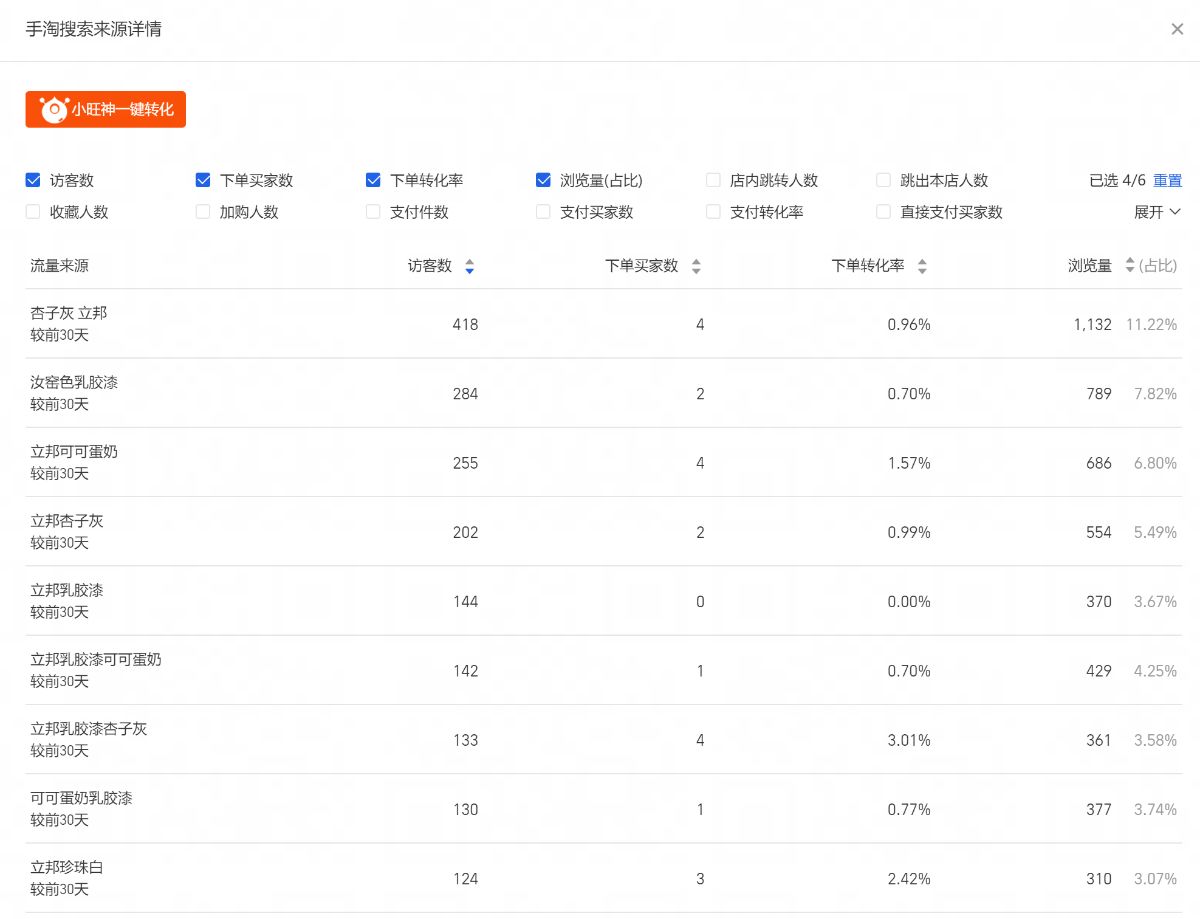
Task: Click the 重置 link to reset selections
Action: [x=1167, y=181]
